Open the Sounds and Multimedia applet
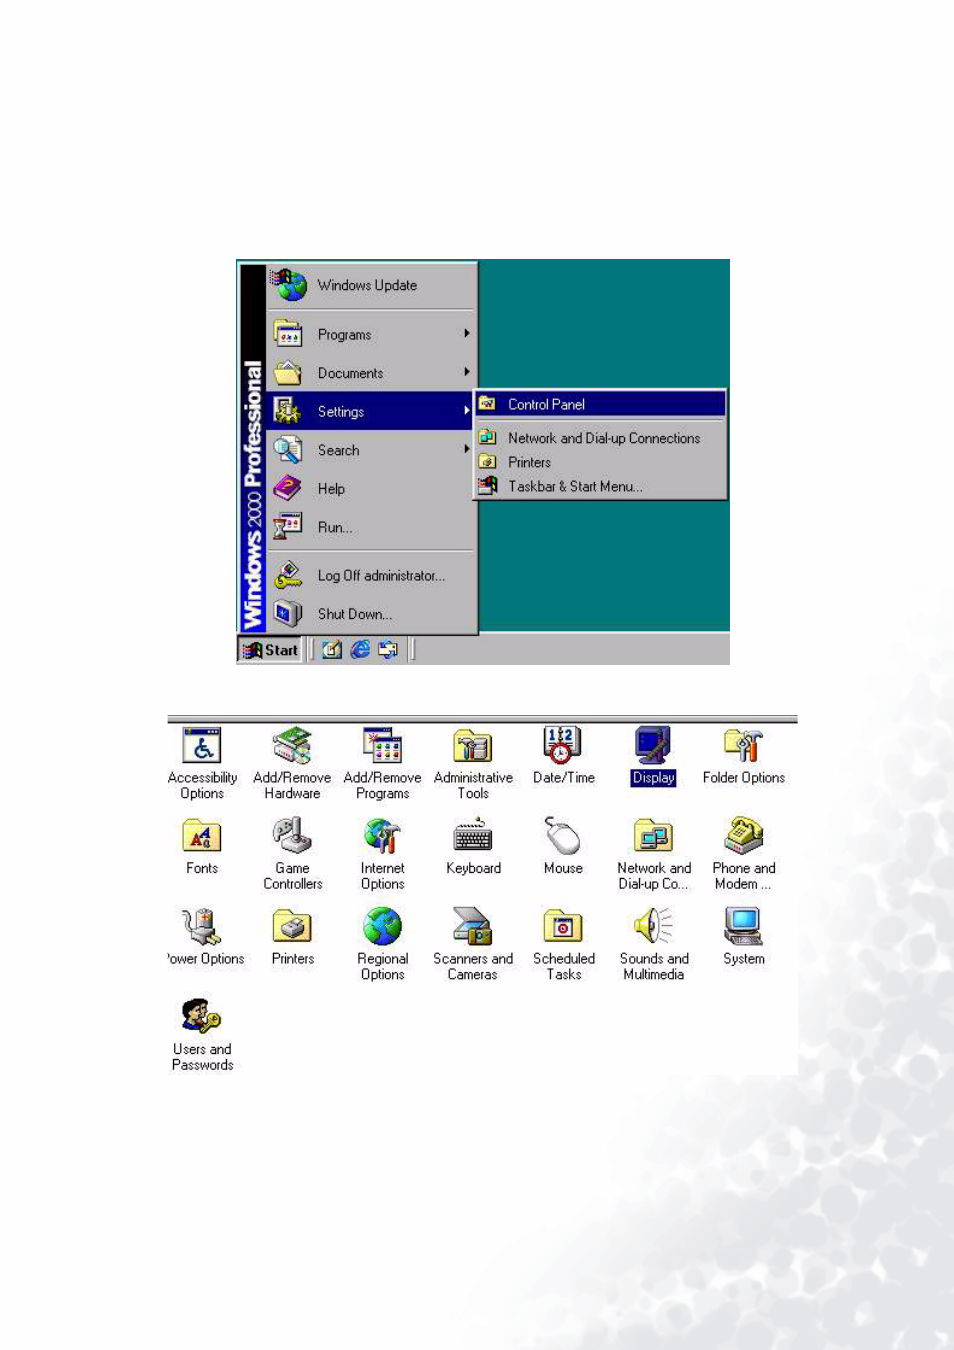This screenshot has width=954, height=1350. pyautogui.click(x=654, y=944)
